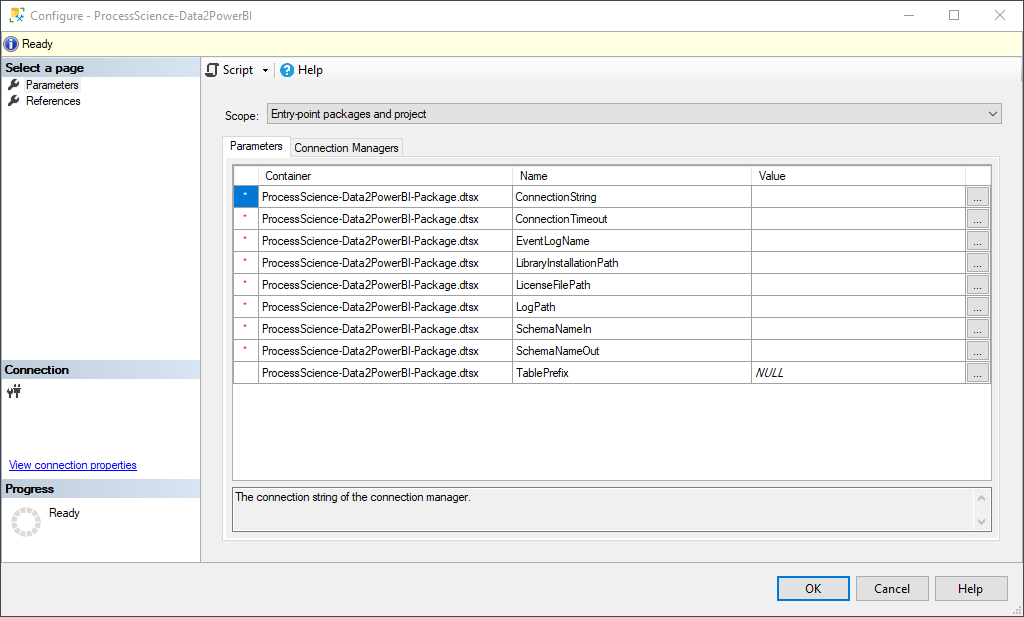The image size is (1024, 617).
Task: Click the Cancel button
Action: (x=891, y=588)
